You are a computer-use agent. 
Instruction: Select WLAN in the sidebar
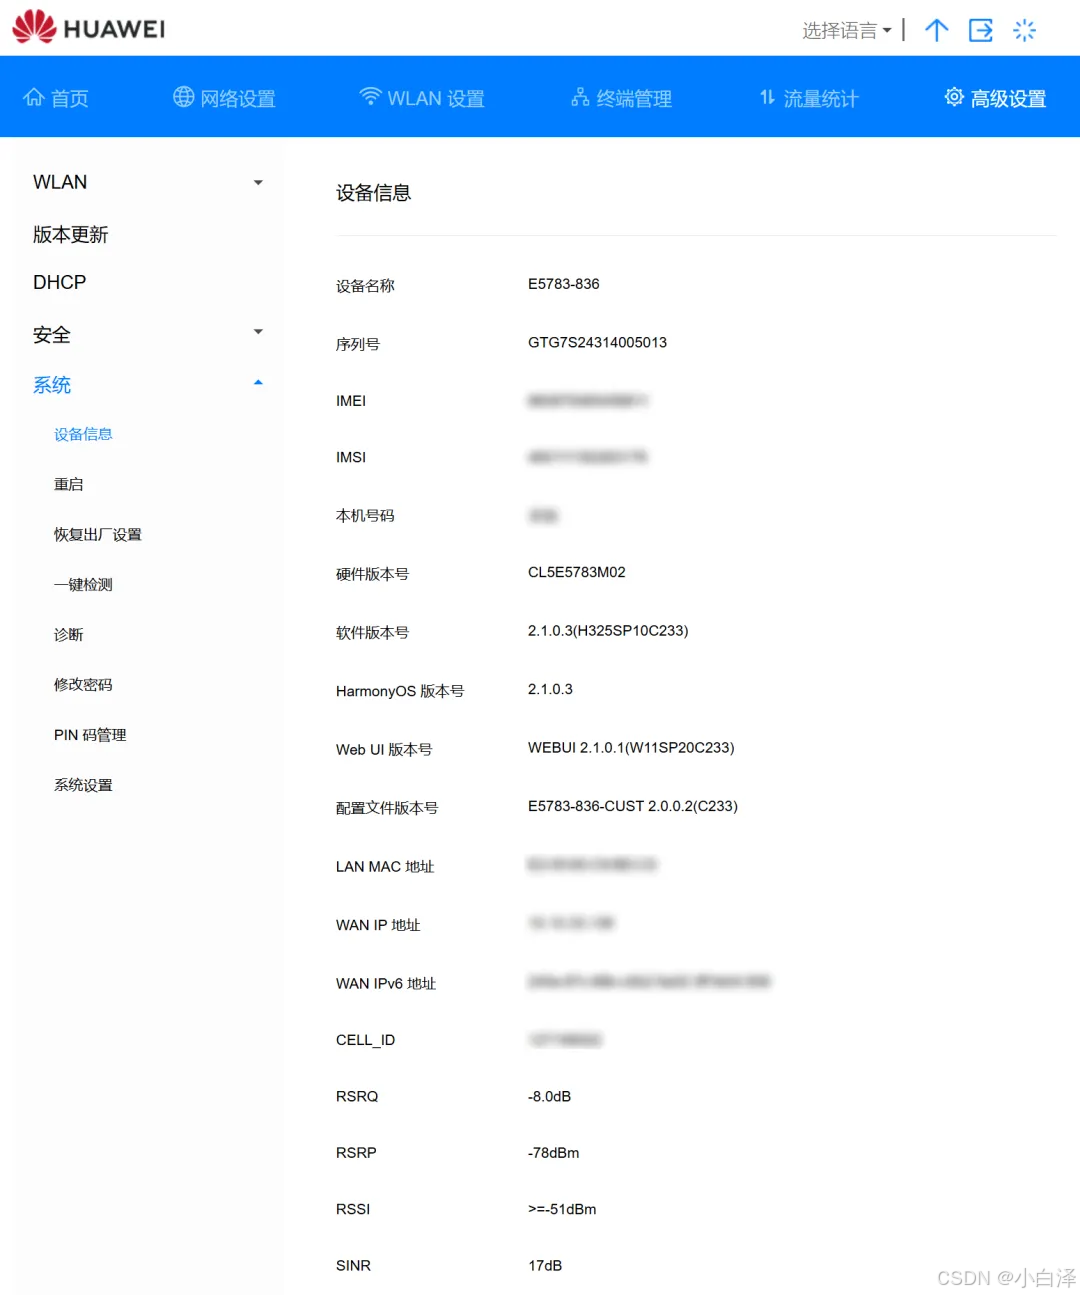(60, 182)
